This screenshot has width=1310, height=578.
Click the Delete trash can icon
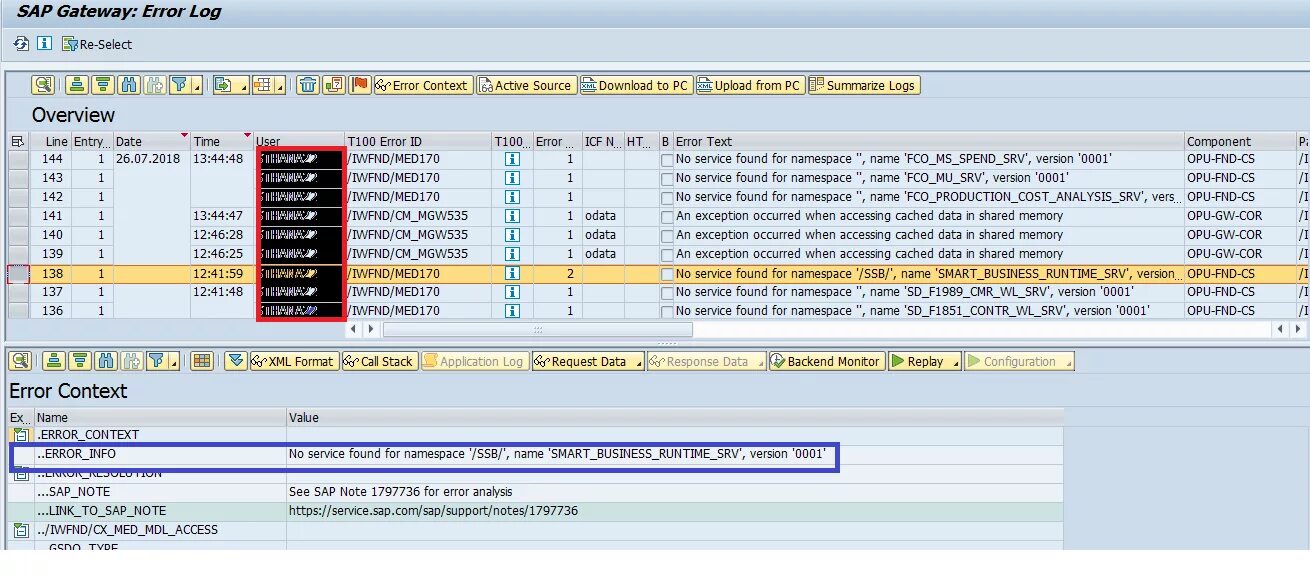coord(308,85)
